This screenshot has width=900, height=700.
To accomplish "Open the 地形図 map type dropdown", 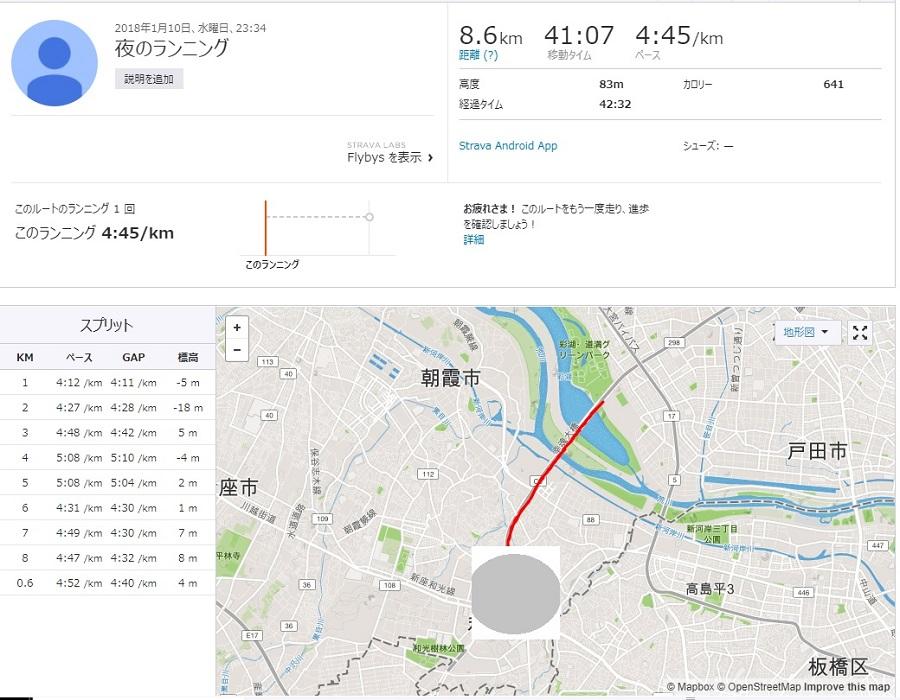I will point(806,332).
